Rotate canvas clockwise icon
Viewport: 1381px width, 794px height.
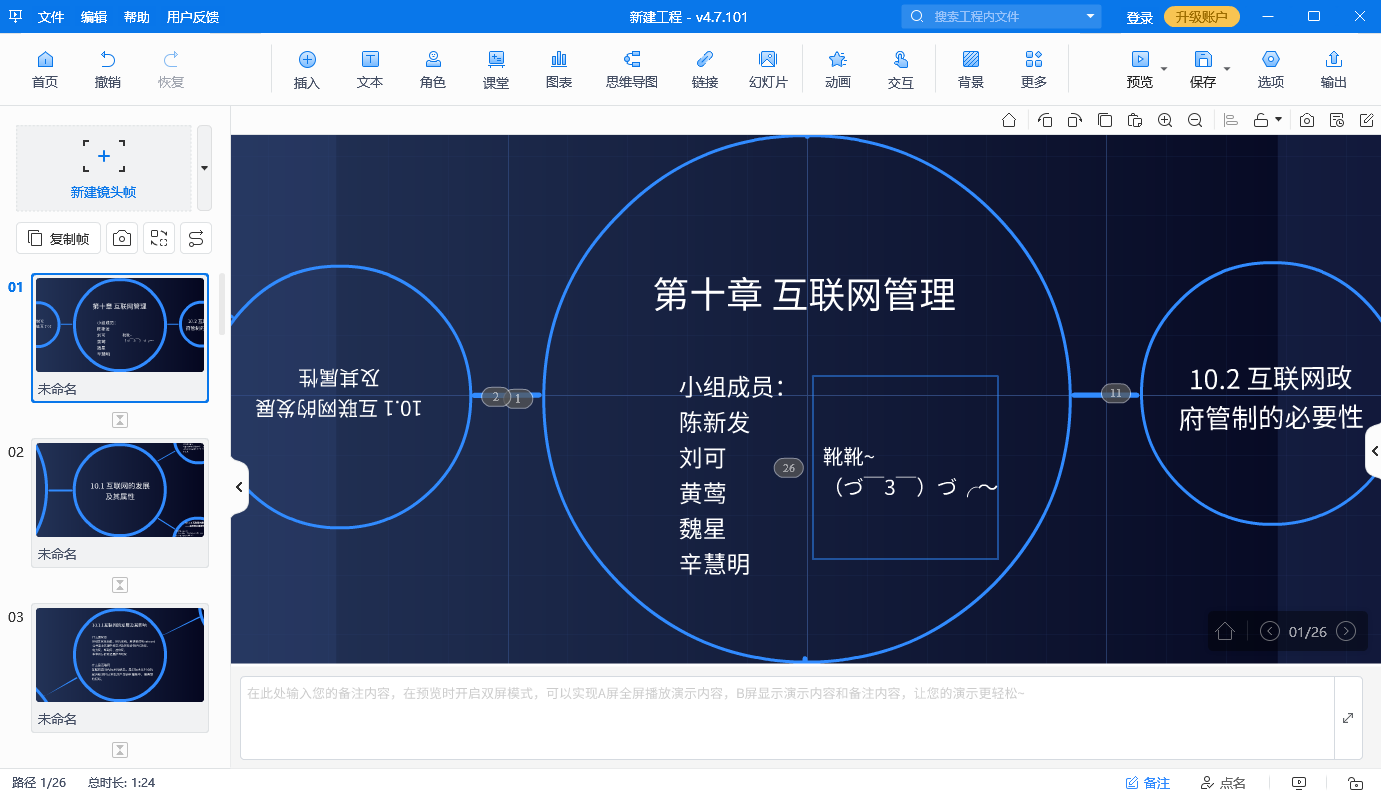tap(1074, 120)
